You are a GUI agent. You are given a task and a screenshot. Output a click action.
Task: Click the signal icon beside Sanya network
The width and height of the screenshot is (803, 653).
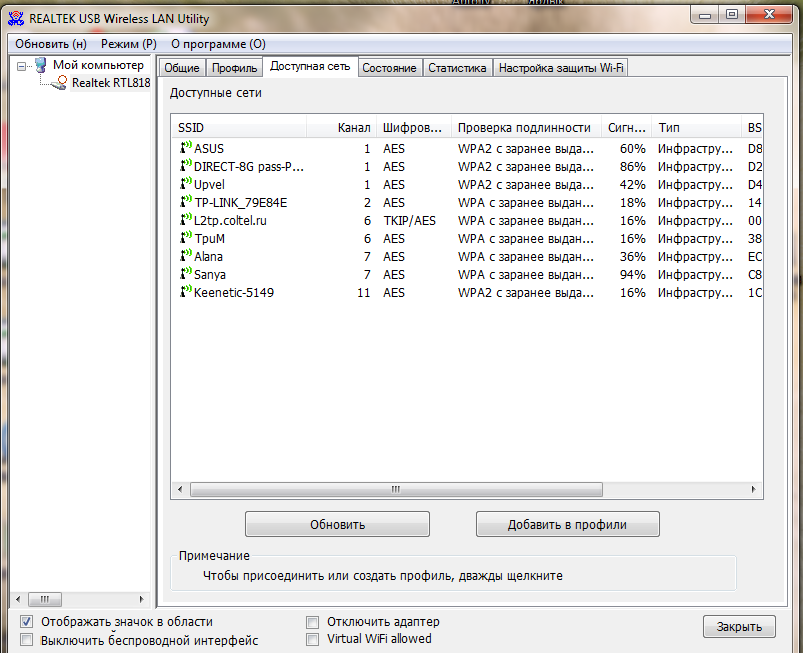[x=186, y=273]
